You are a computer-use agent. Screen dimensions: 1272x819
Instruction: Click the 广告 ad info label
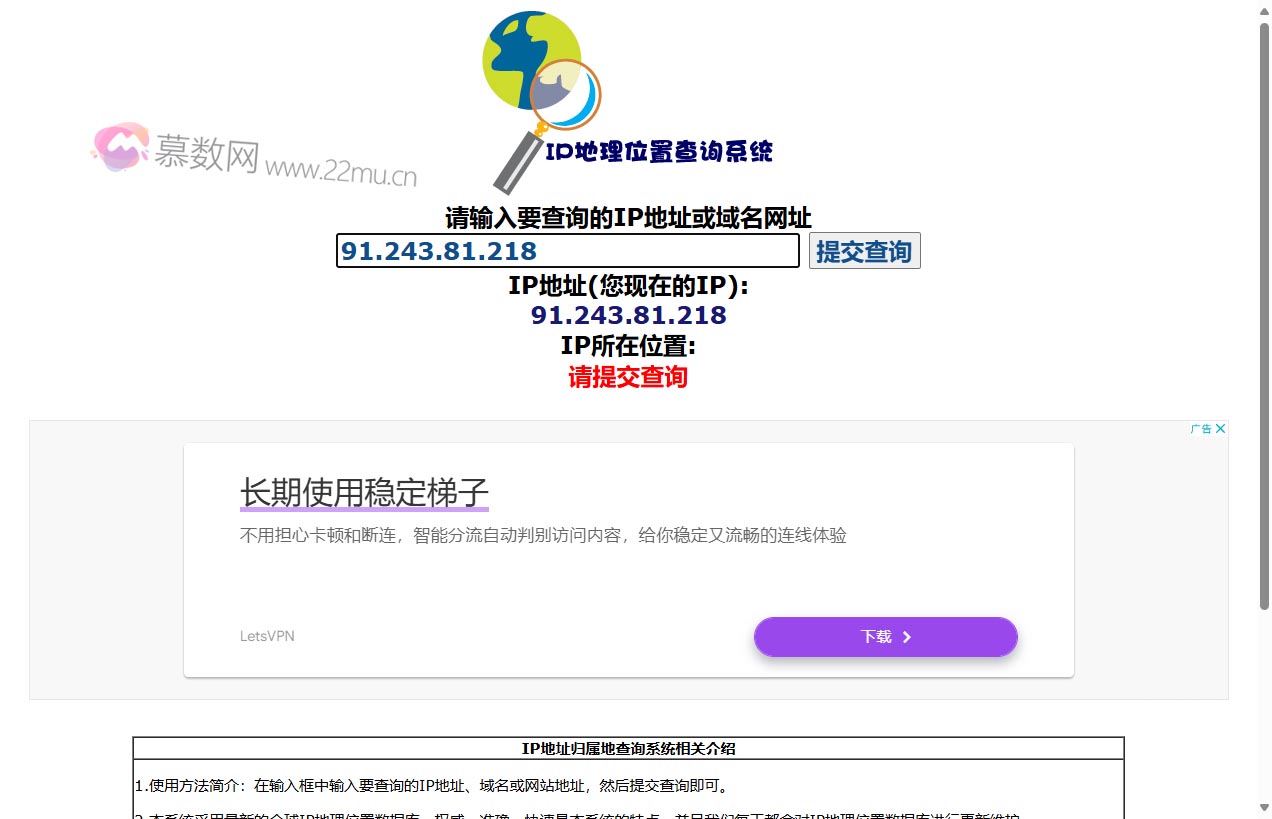point(1201,429)
